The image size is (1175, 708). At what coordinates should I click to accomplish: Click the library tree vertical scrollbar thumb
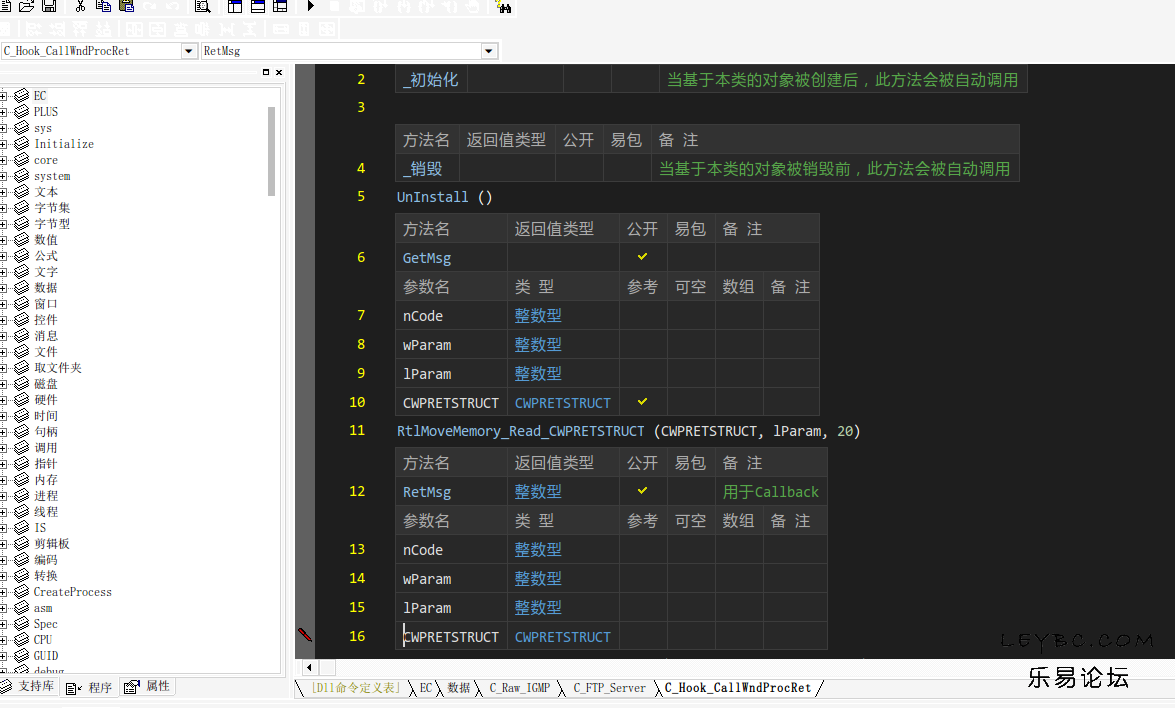pos(271,151)
